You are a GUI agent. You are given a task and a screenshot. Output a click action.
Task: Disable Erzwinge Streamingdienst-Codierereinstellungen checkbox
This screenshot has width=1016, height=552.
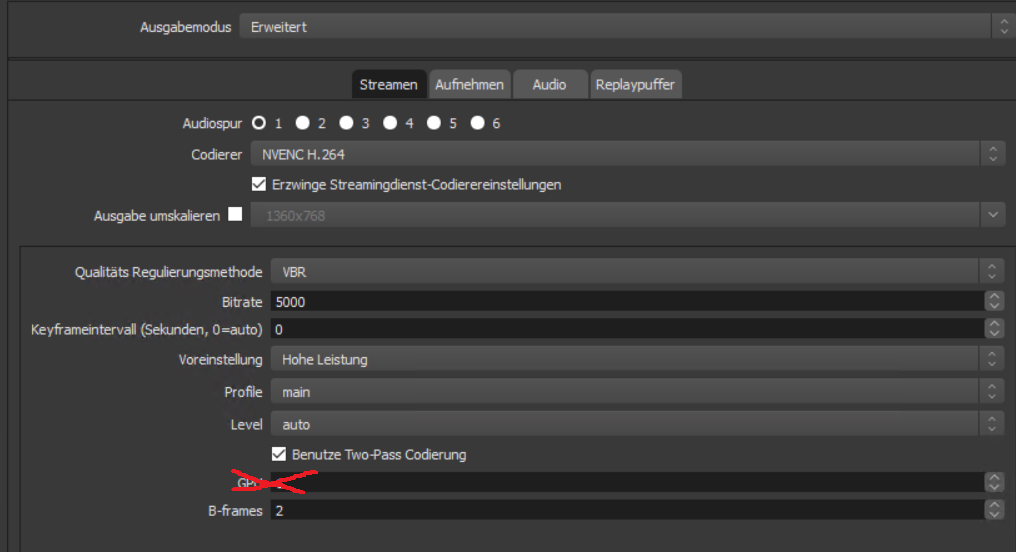click(259, 184)
